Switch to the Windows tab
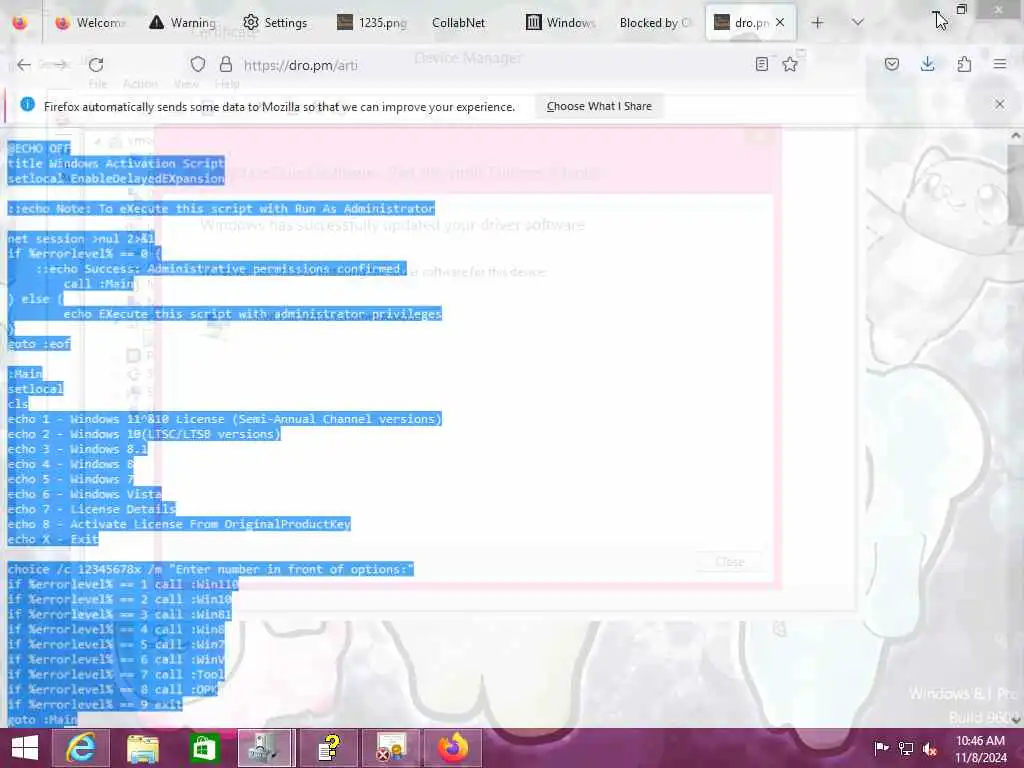The width and height of the screenshot is (1024, 768). click(x=561, y=23)
